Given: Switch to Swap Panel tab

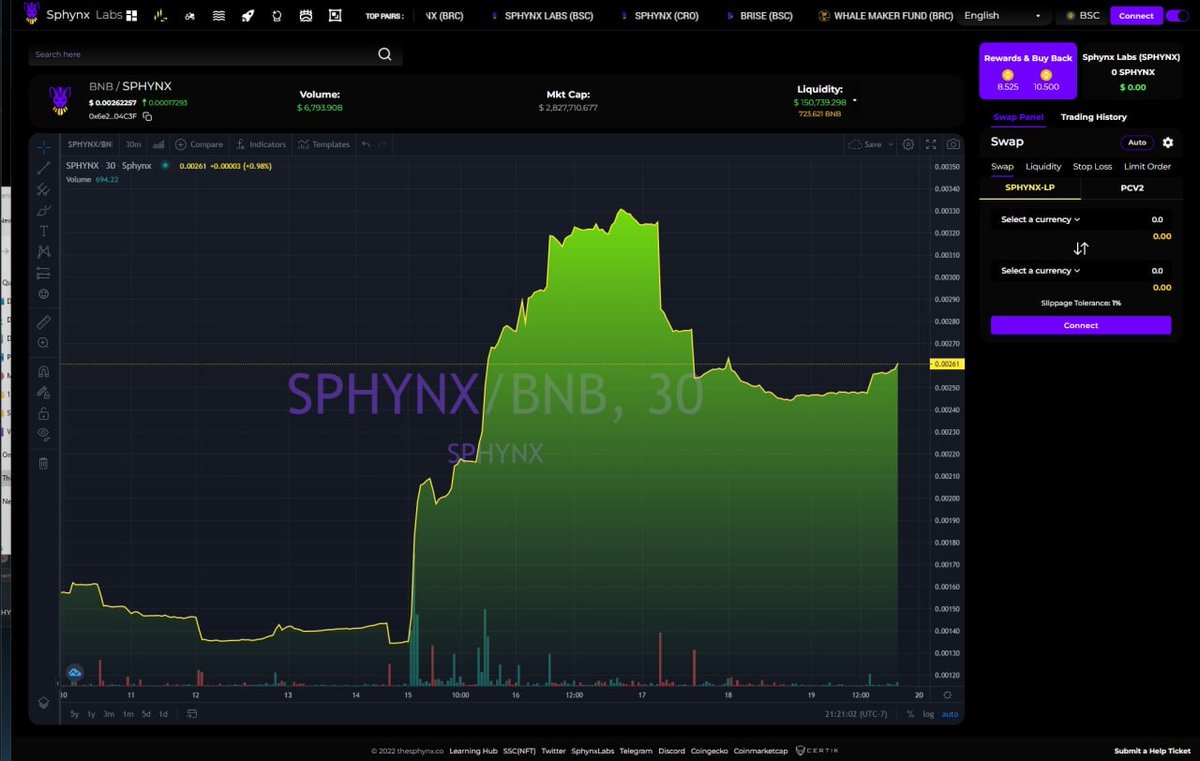Looking at the screenshot, I should tap(1018, 117).
